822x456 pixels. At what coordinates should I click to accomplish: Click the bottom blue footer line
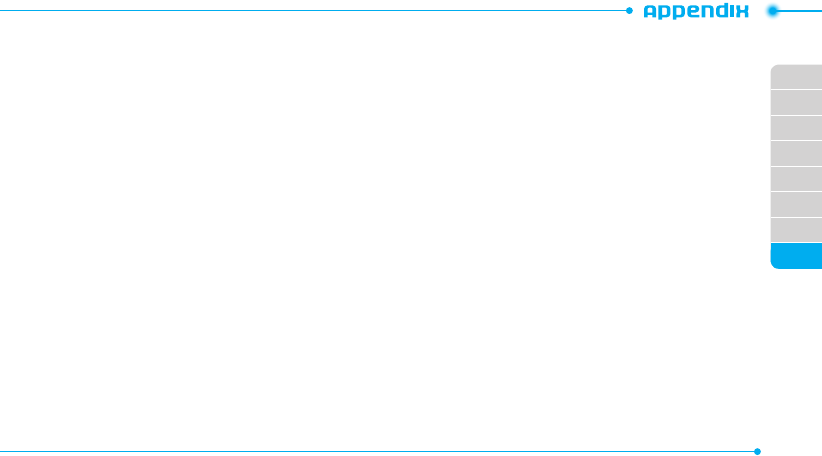tap(377, 451)
